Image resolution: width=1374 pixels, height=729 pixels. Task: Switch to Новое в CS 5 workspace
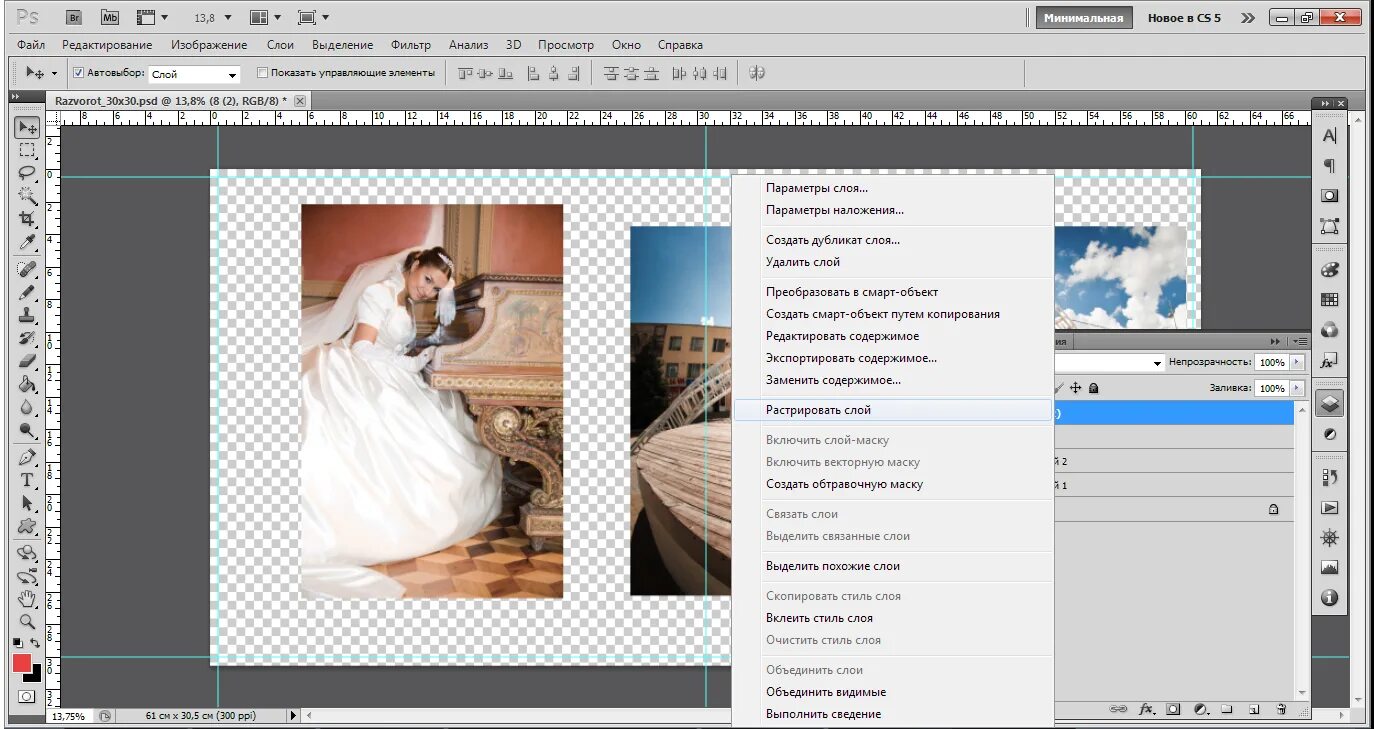(x=1184, y=18)
